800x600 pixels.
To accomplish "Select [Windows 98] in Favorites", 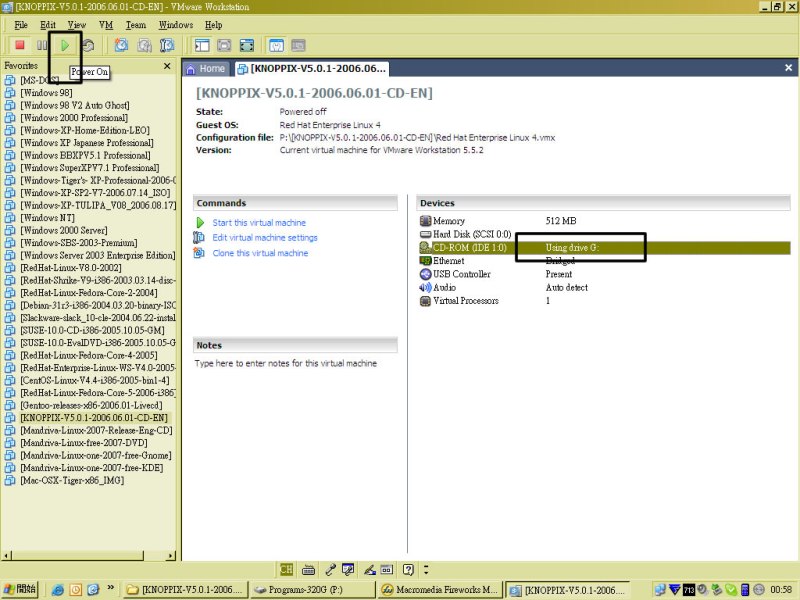I will (x=46, y=92).
